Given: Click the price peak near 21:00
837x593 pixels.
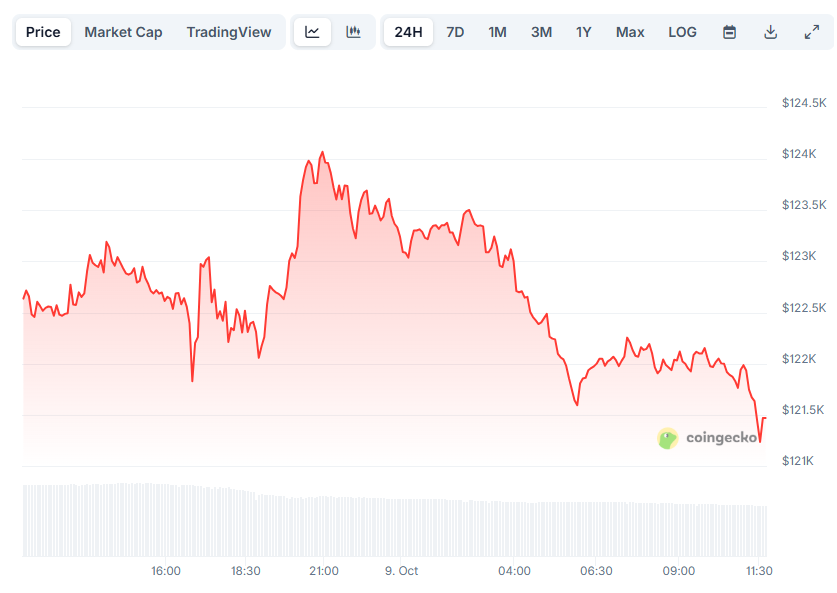Looking at the screenshot, I should 322,153.
